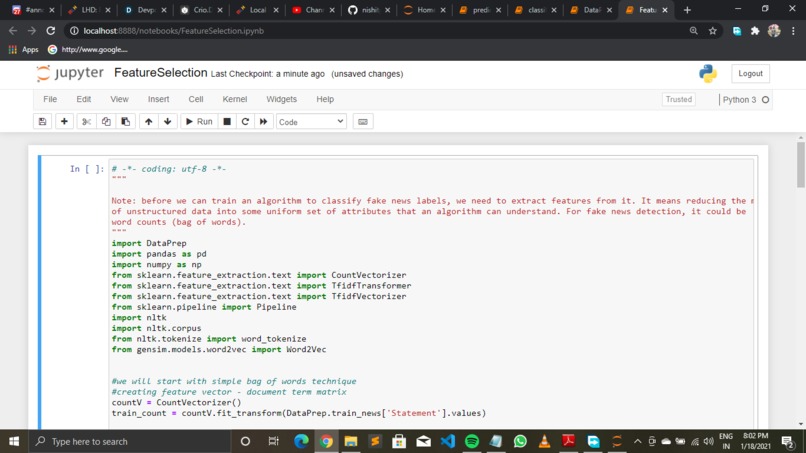
Task: Switch to the DataF notebook tab
Action: (591, 10)
